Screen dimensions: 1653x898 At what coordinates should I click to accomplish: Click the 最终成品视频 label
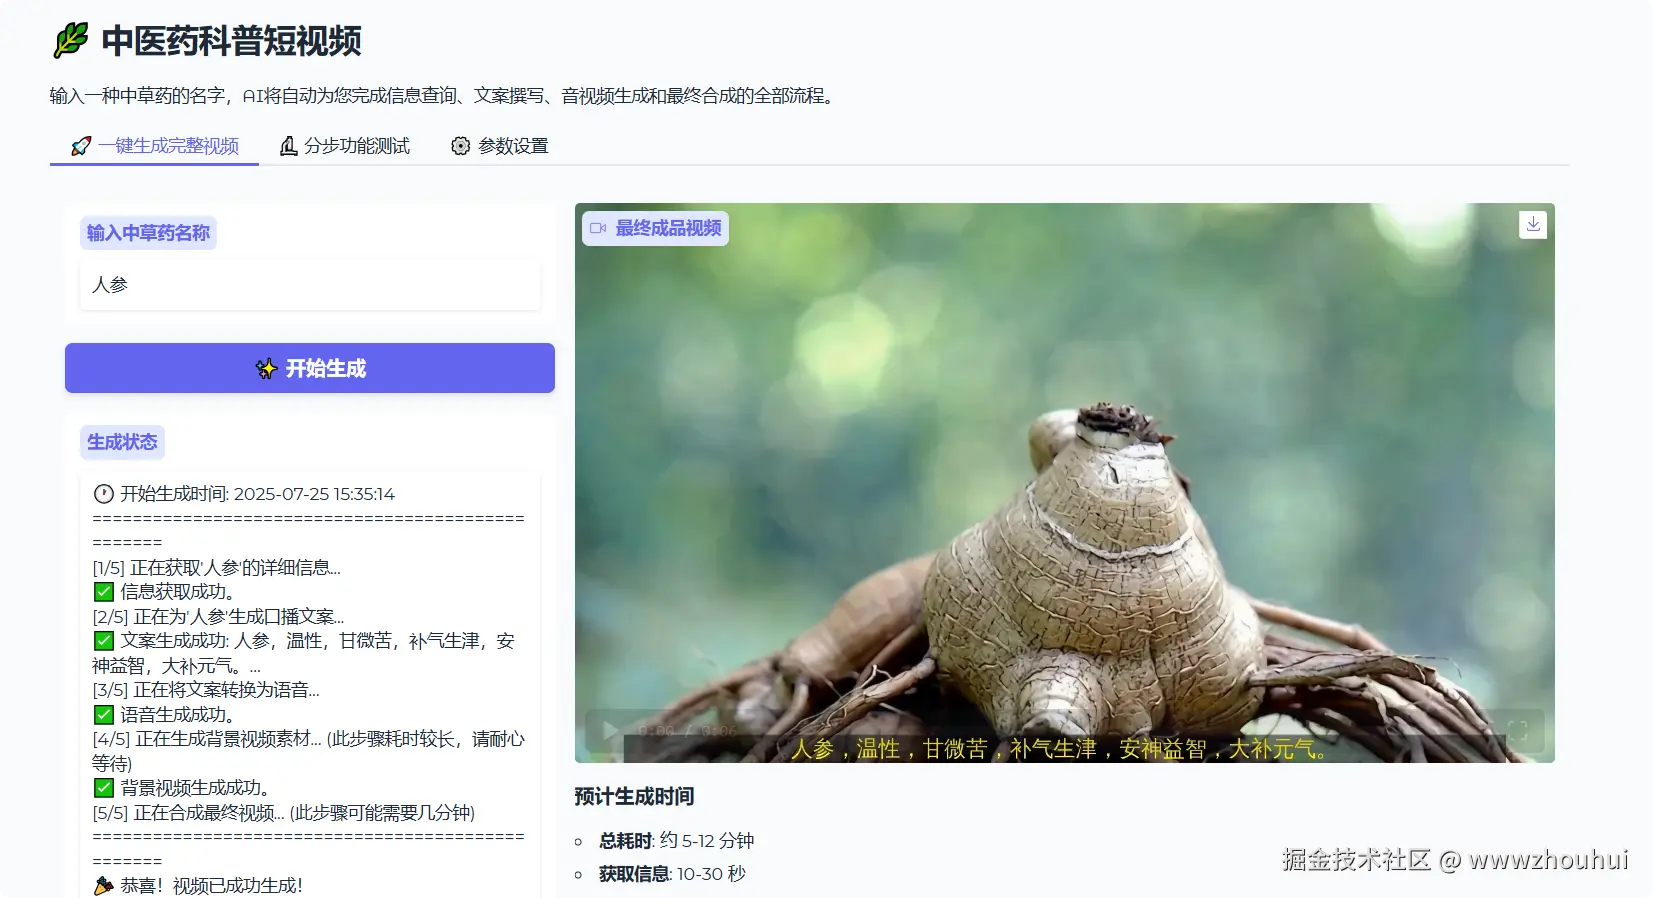[656, 228]
